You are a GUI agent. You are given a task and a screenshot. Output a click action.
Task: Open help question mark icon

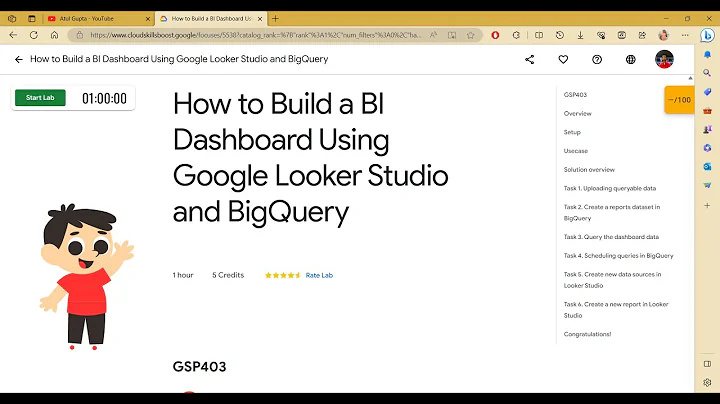(597, 59)
